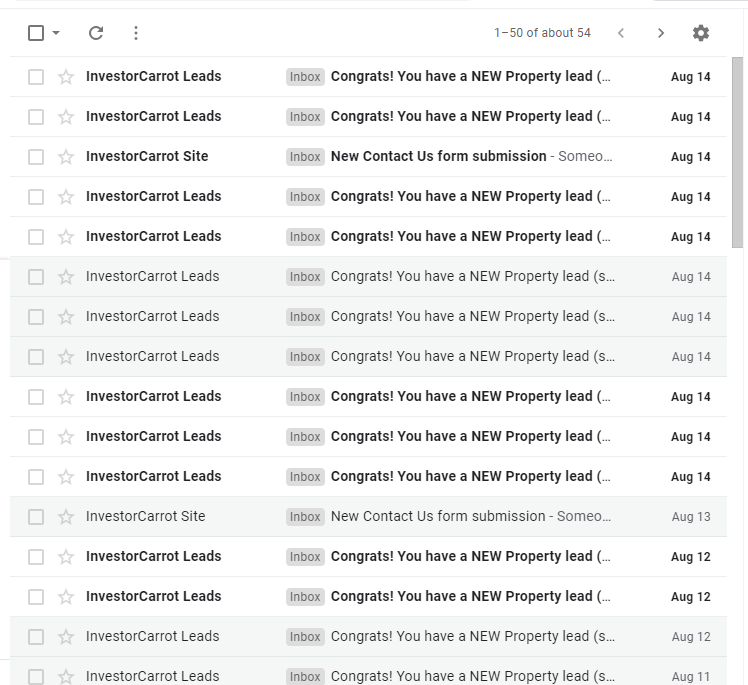Star the InvestorCarrot Leads email from Aug 11
748x685 pixels.
(x=66, y=676)
